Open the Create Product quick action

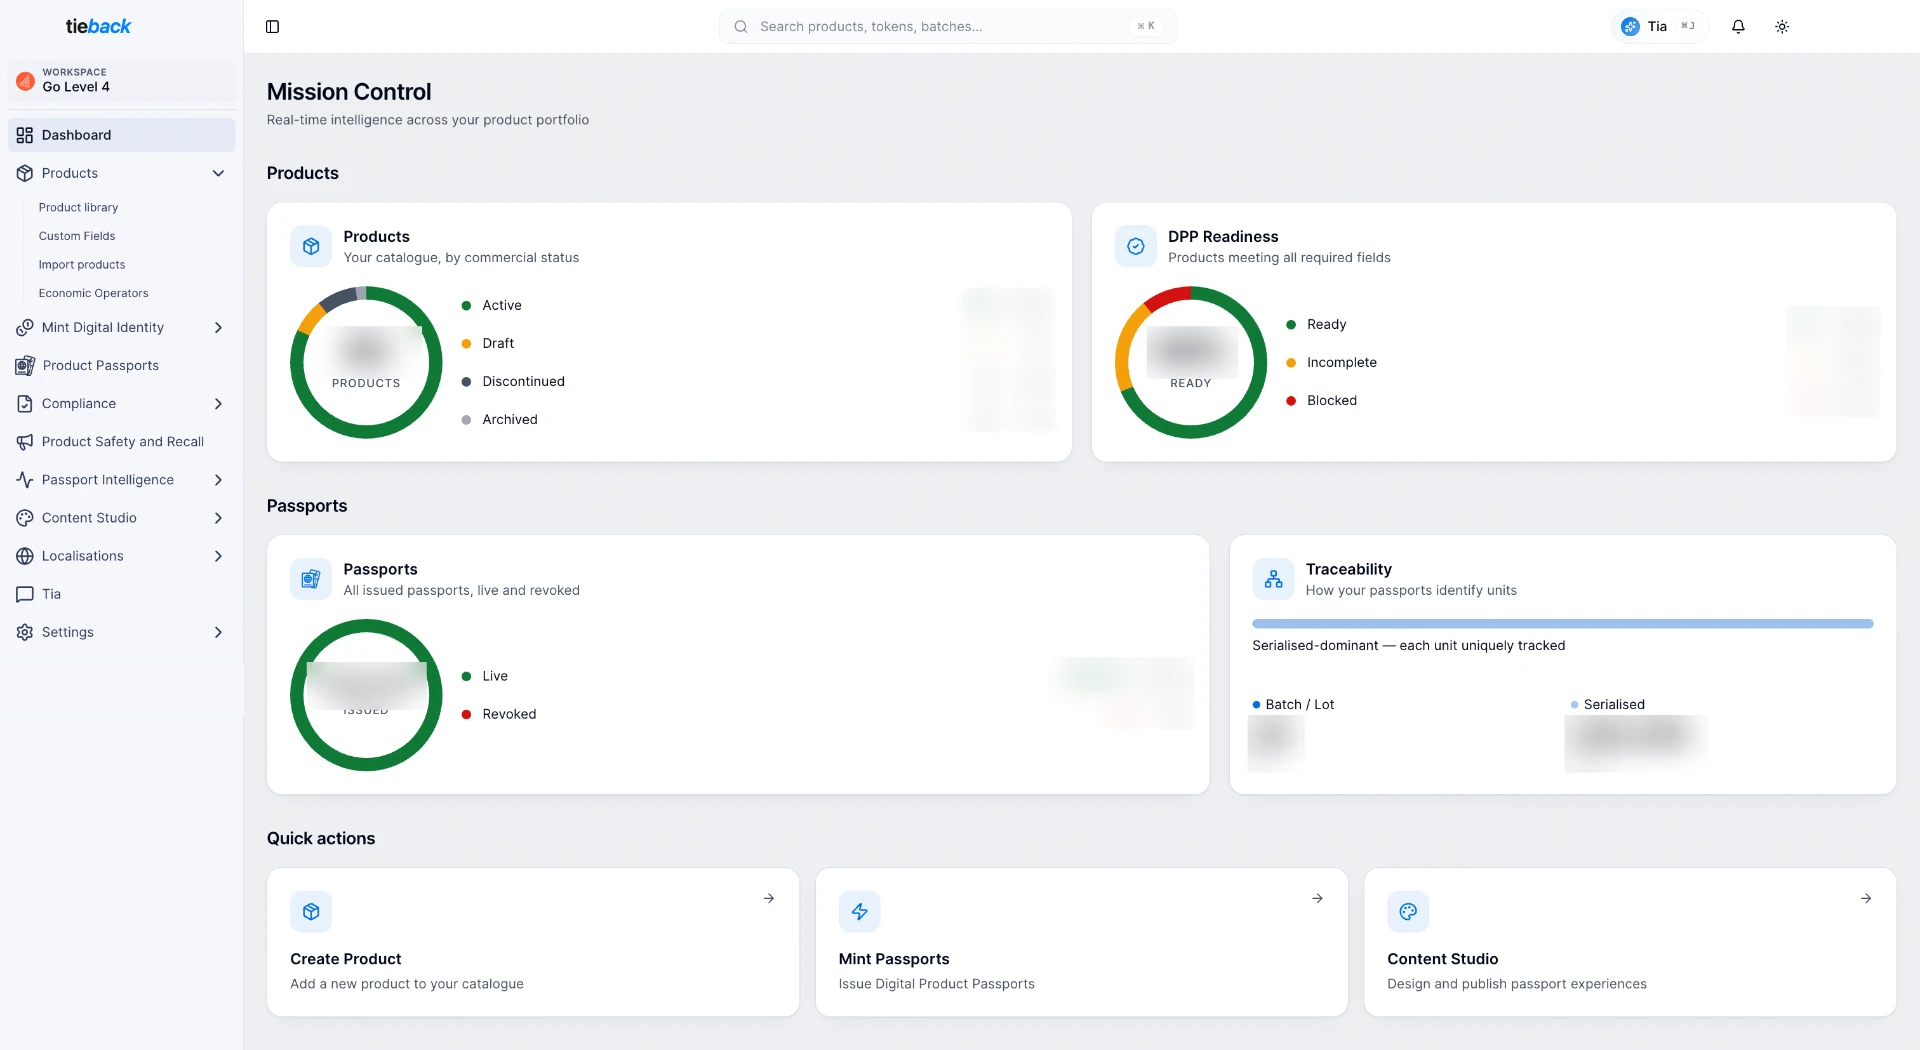(x=533, y=942)
